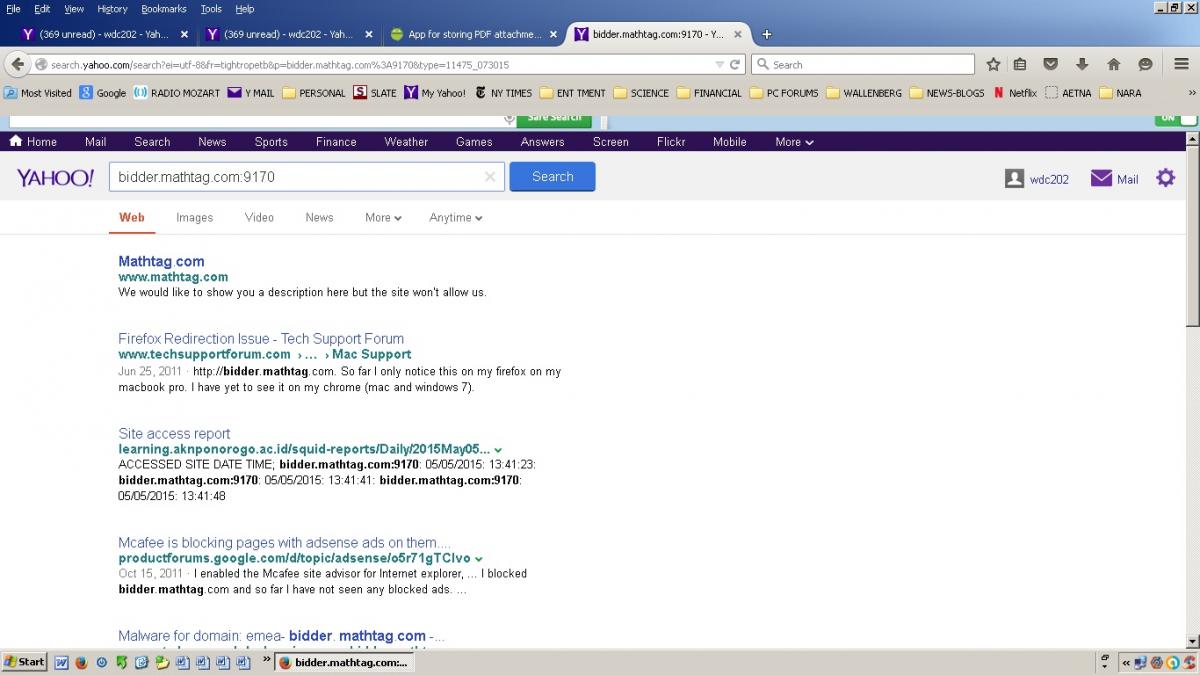
Task: Close the App for storing PDF tab
Action: coord(554,34)
